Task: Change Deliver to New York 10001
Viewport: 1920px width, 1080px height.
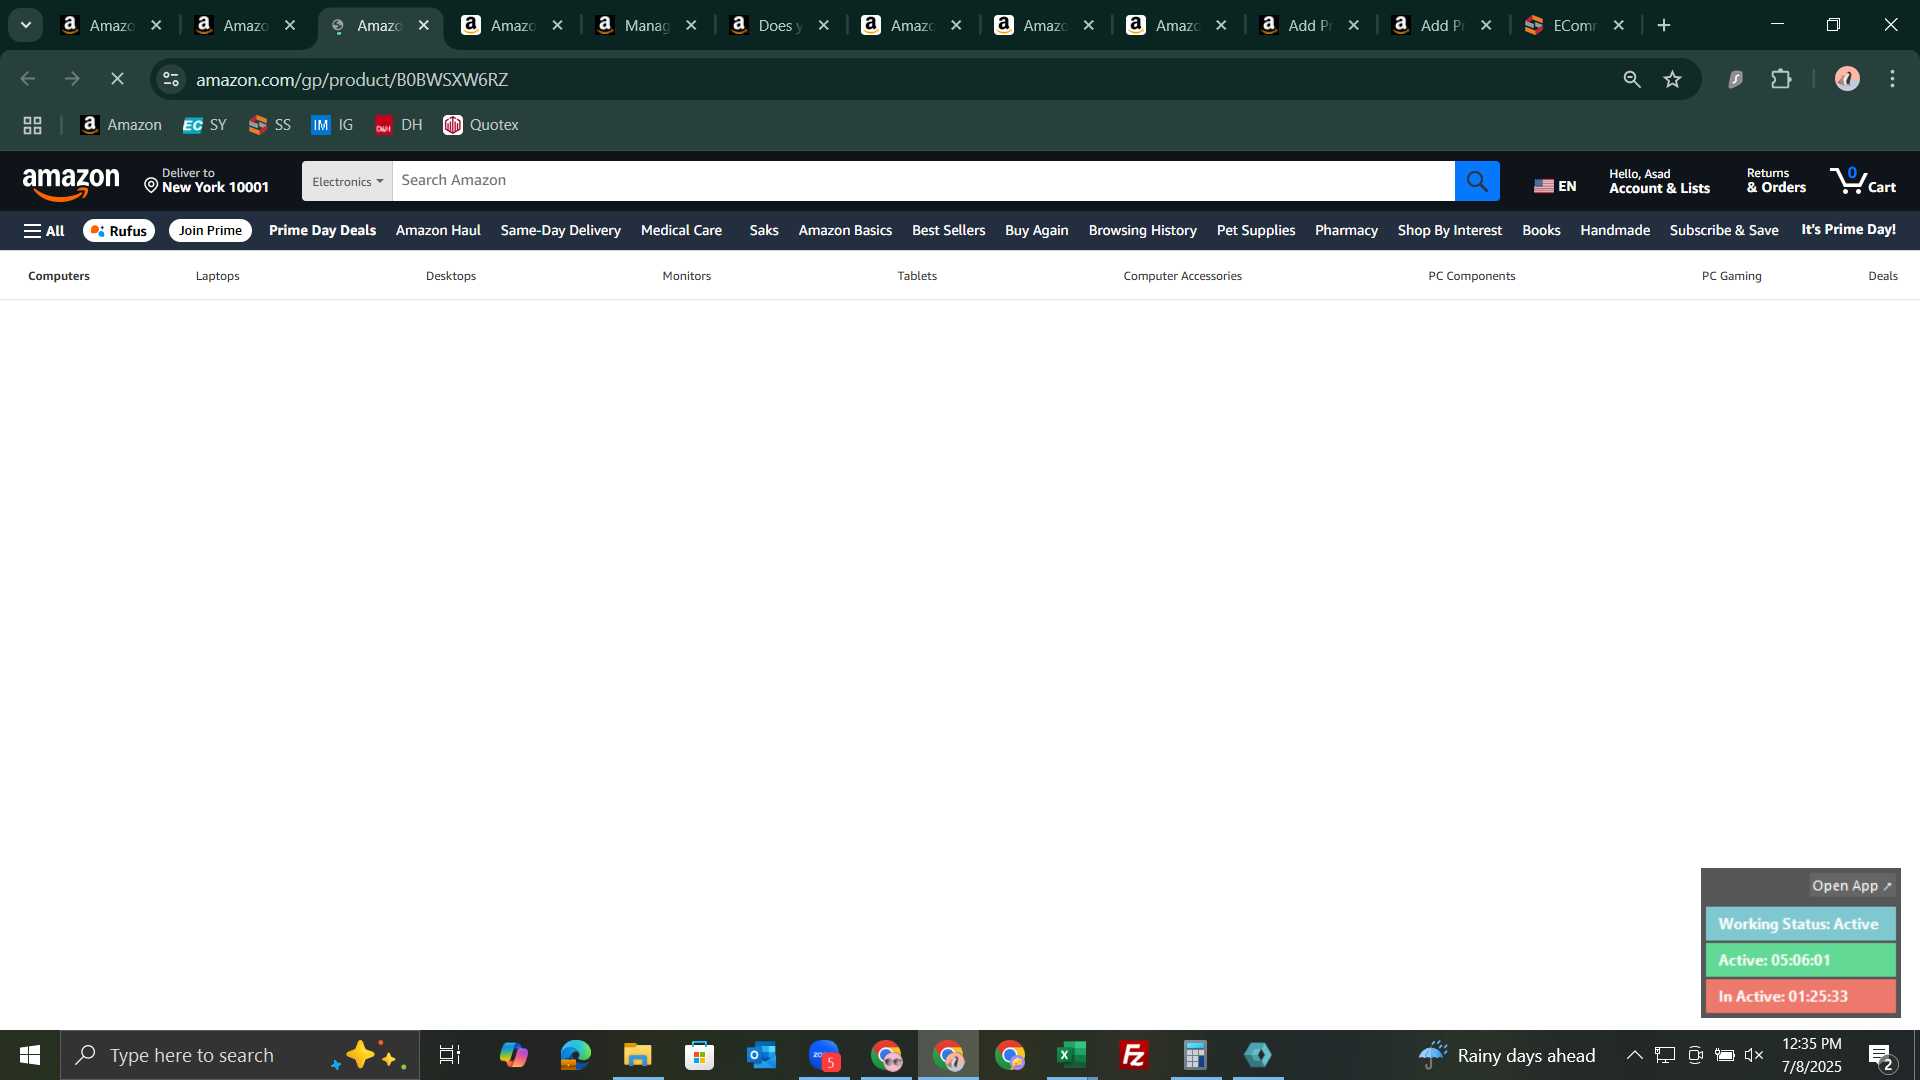Action: pos(207,181)
